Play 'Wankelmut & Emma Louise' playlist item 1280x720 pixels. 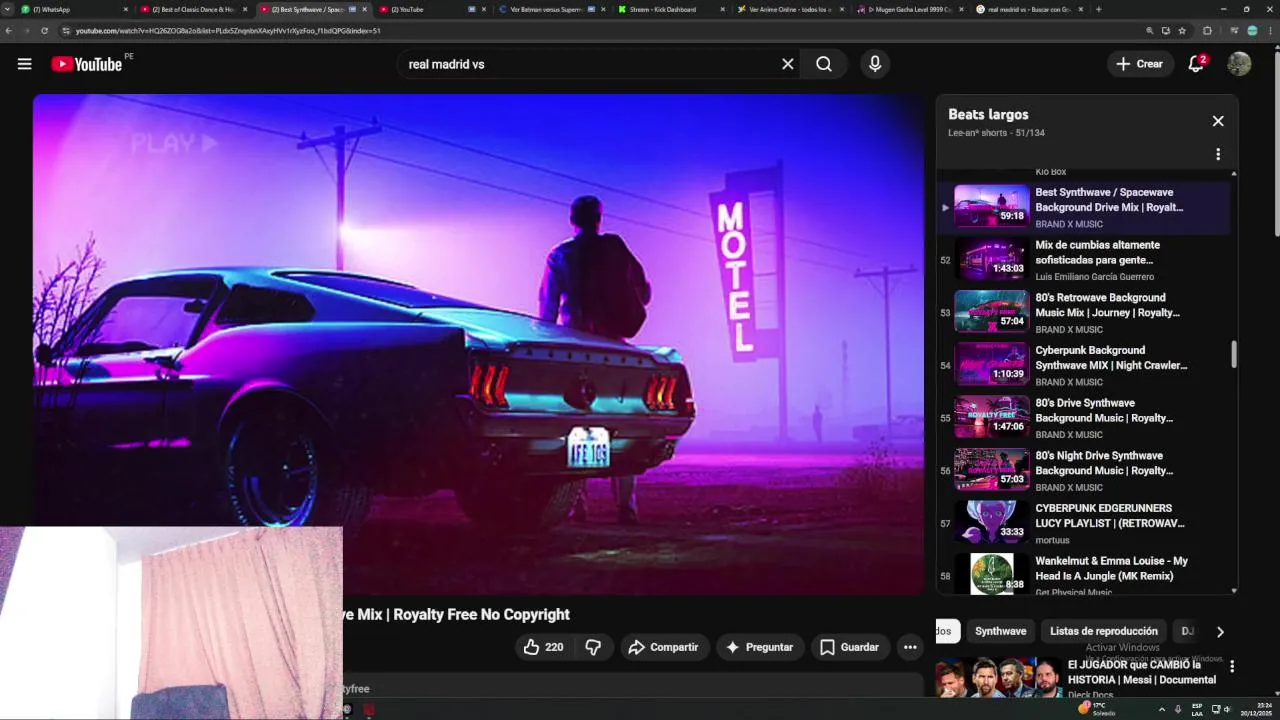1083,574
